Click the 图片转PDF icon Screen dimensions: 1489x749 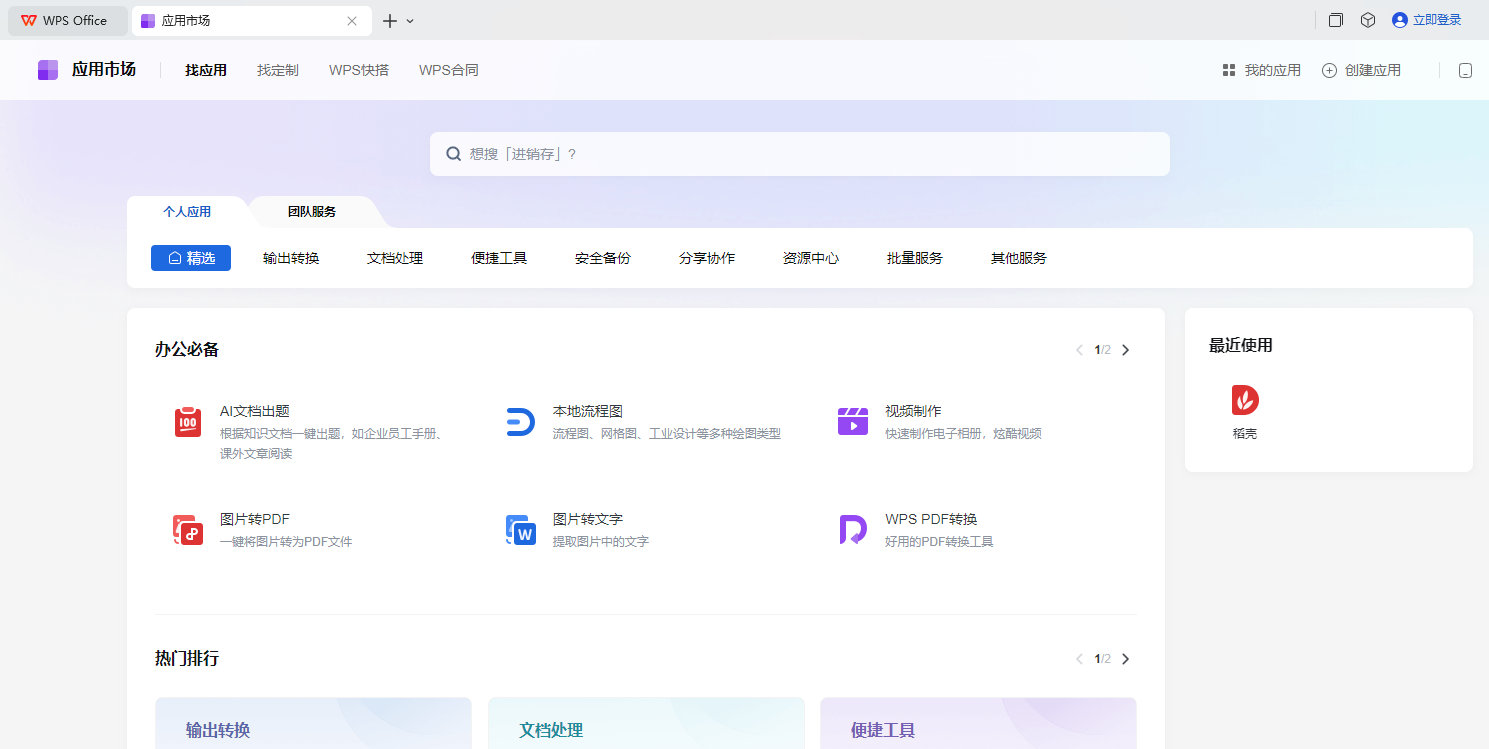188,530
